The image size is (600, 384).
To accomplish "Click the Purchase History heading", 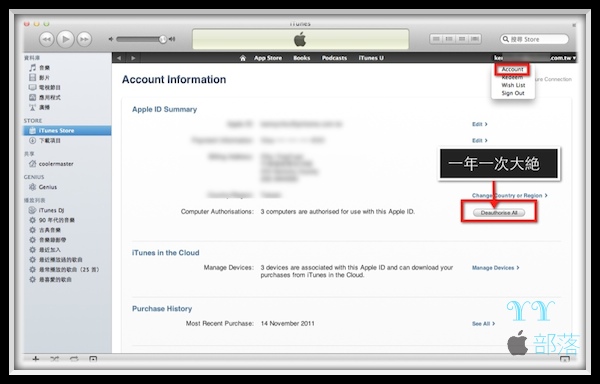I will coord(162,309).
